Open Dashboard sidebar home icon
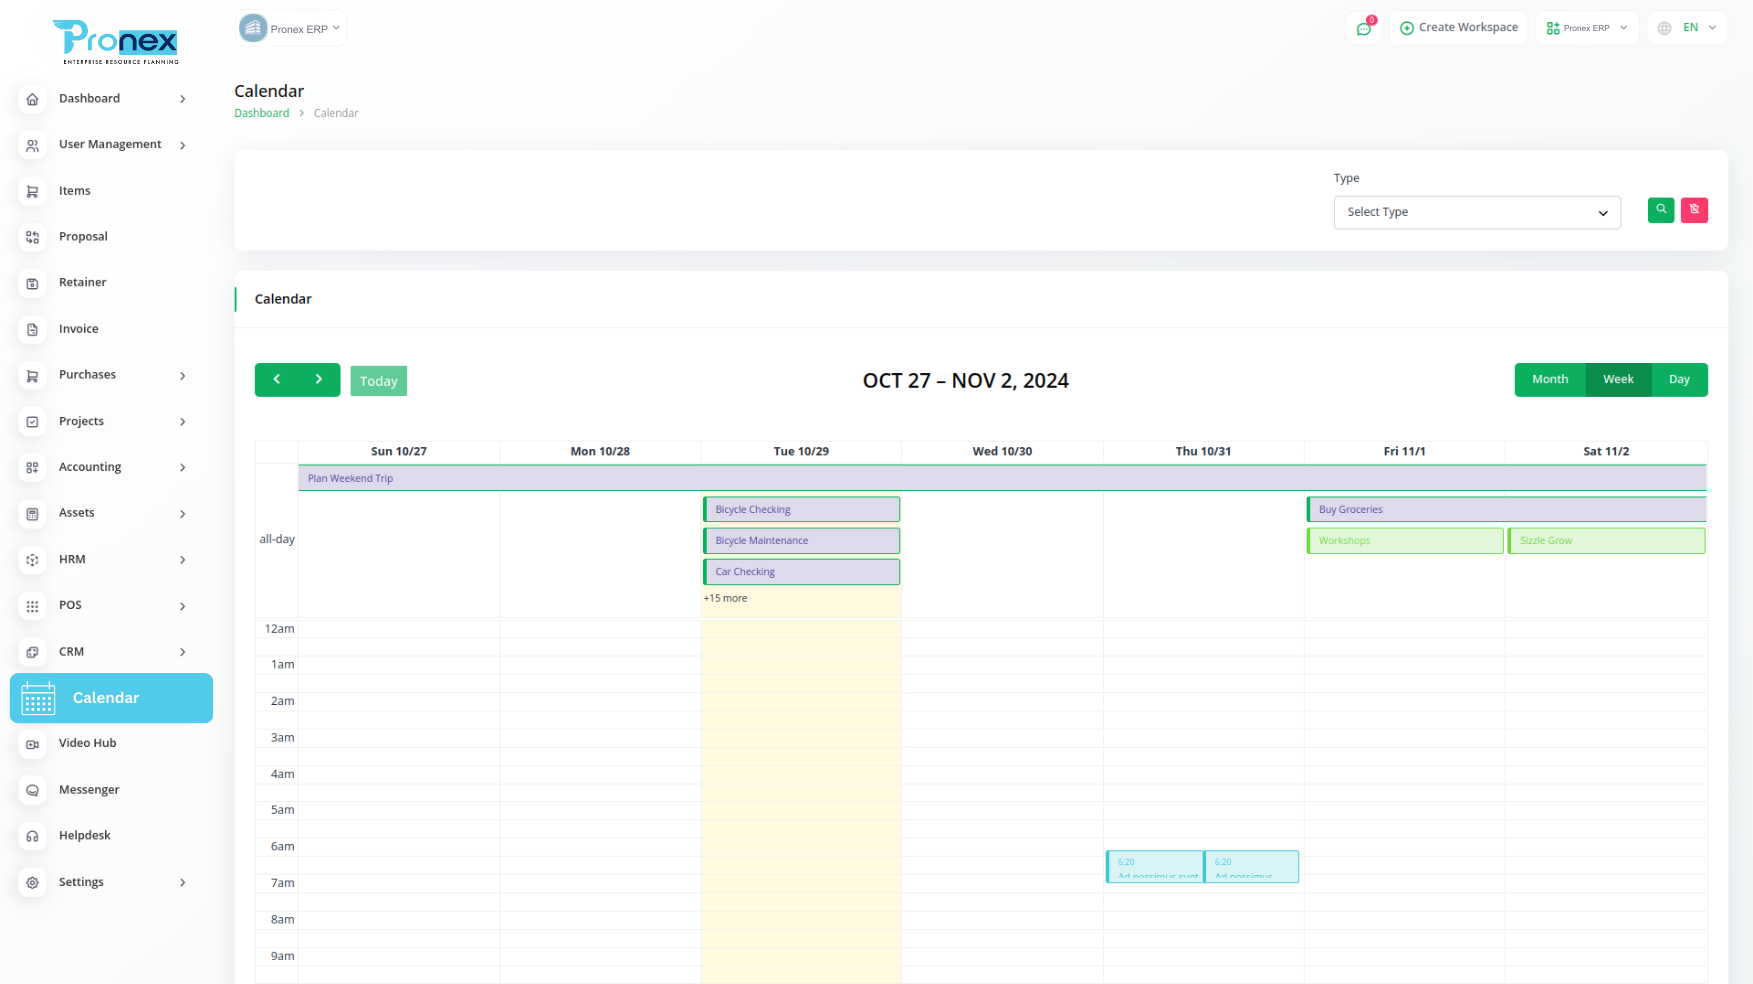 pos(32,99)
